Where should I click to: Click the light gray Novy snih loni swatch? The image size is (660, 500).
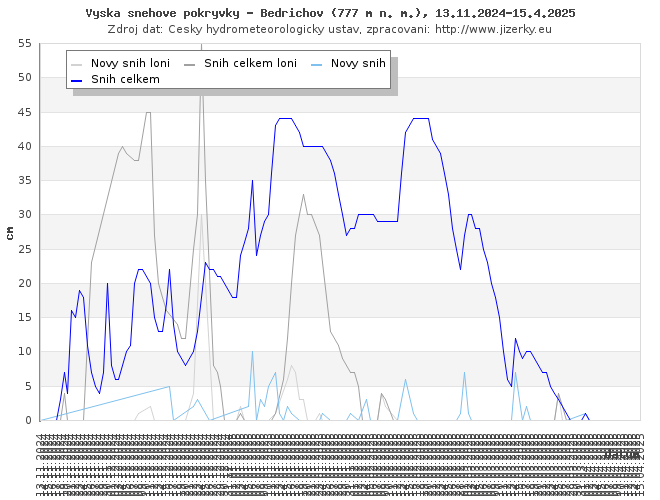(x=78, y=63)
